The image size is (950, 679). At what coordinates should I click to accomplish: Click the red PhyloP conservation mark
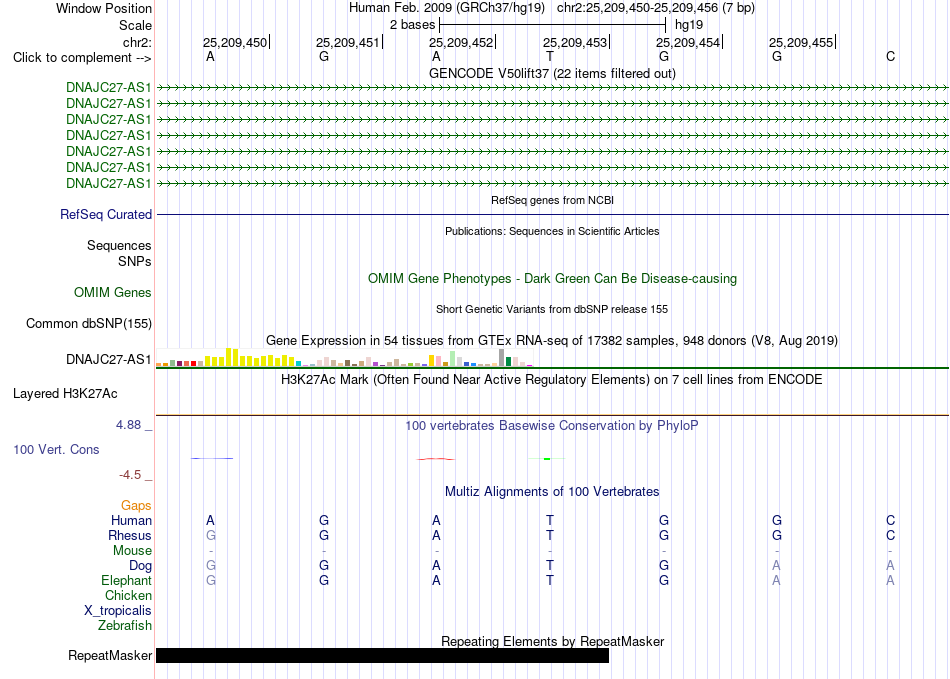[436, 459]
